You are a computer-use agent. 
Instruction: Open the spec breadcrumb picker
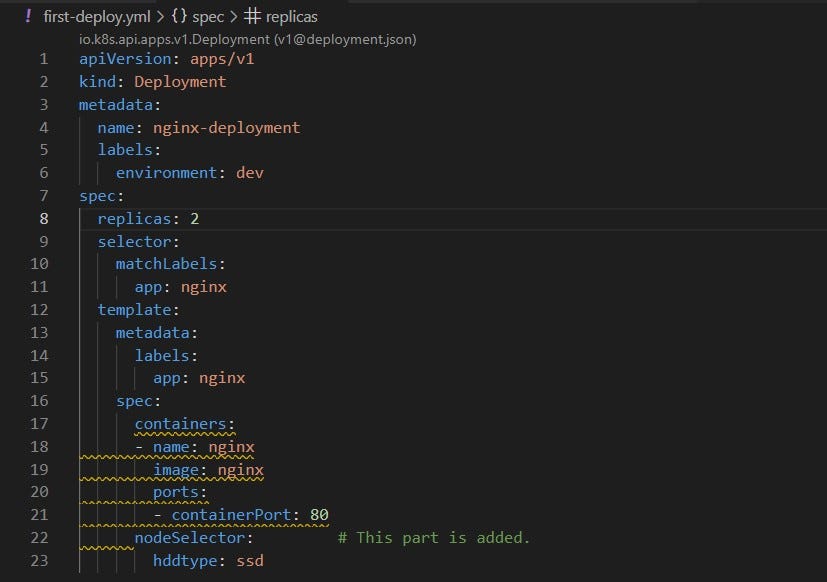pos(210,16)
